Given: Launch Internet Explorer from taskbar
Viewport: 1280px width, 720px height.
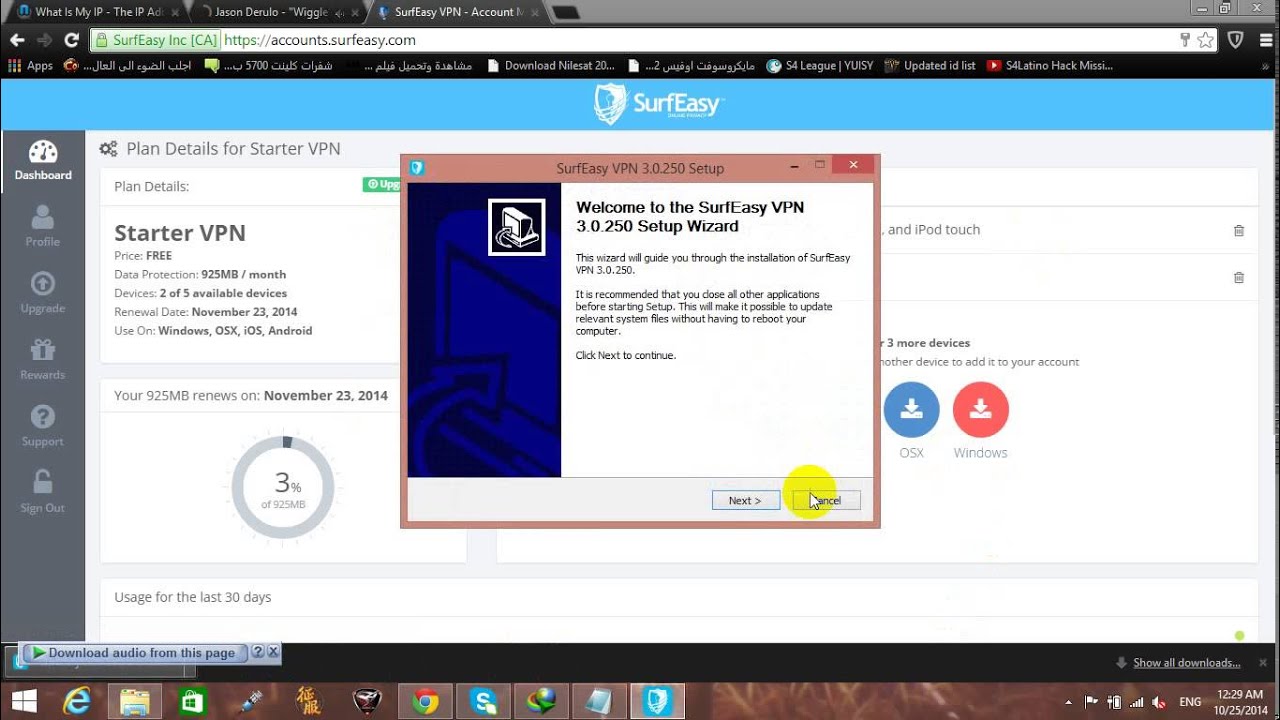Looking at the screenshot, I should tap(76, 701).
